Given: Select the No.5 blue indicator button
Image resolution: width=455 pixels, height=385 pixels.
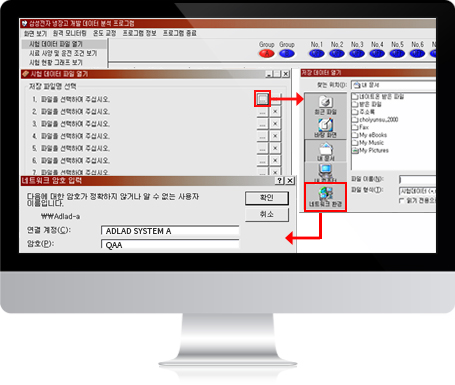Looking at the screenshot, I should pyautogui.click(x=397, y=53).
